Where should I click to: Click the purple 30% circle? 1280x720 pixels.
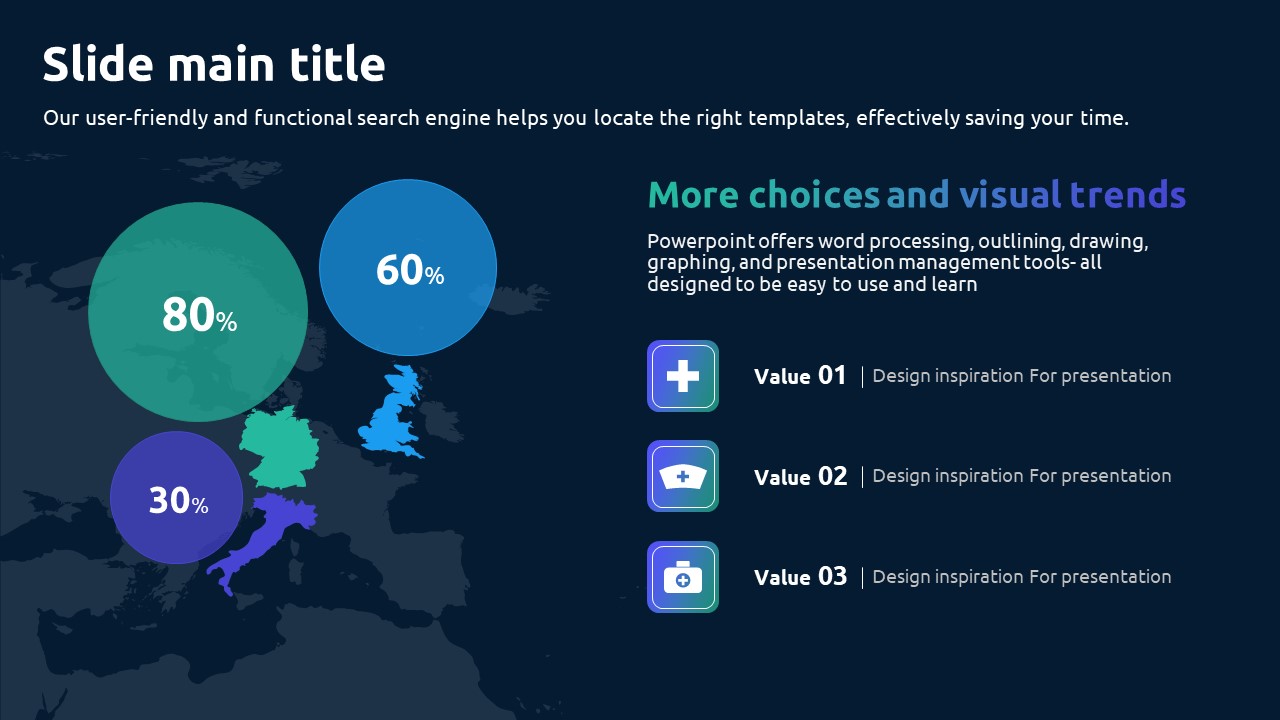(177, 498)
